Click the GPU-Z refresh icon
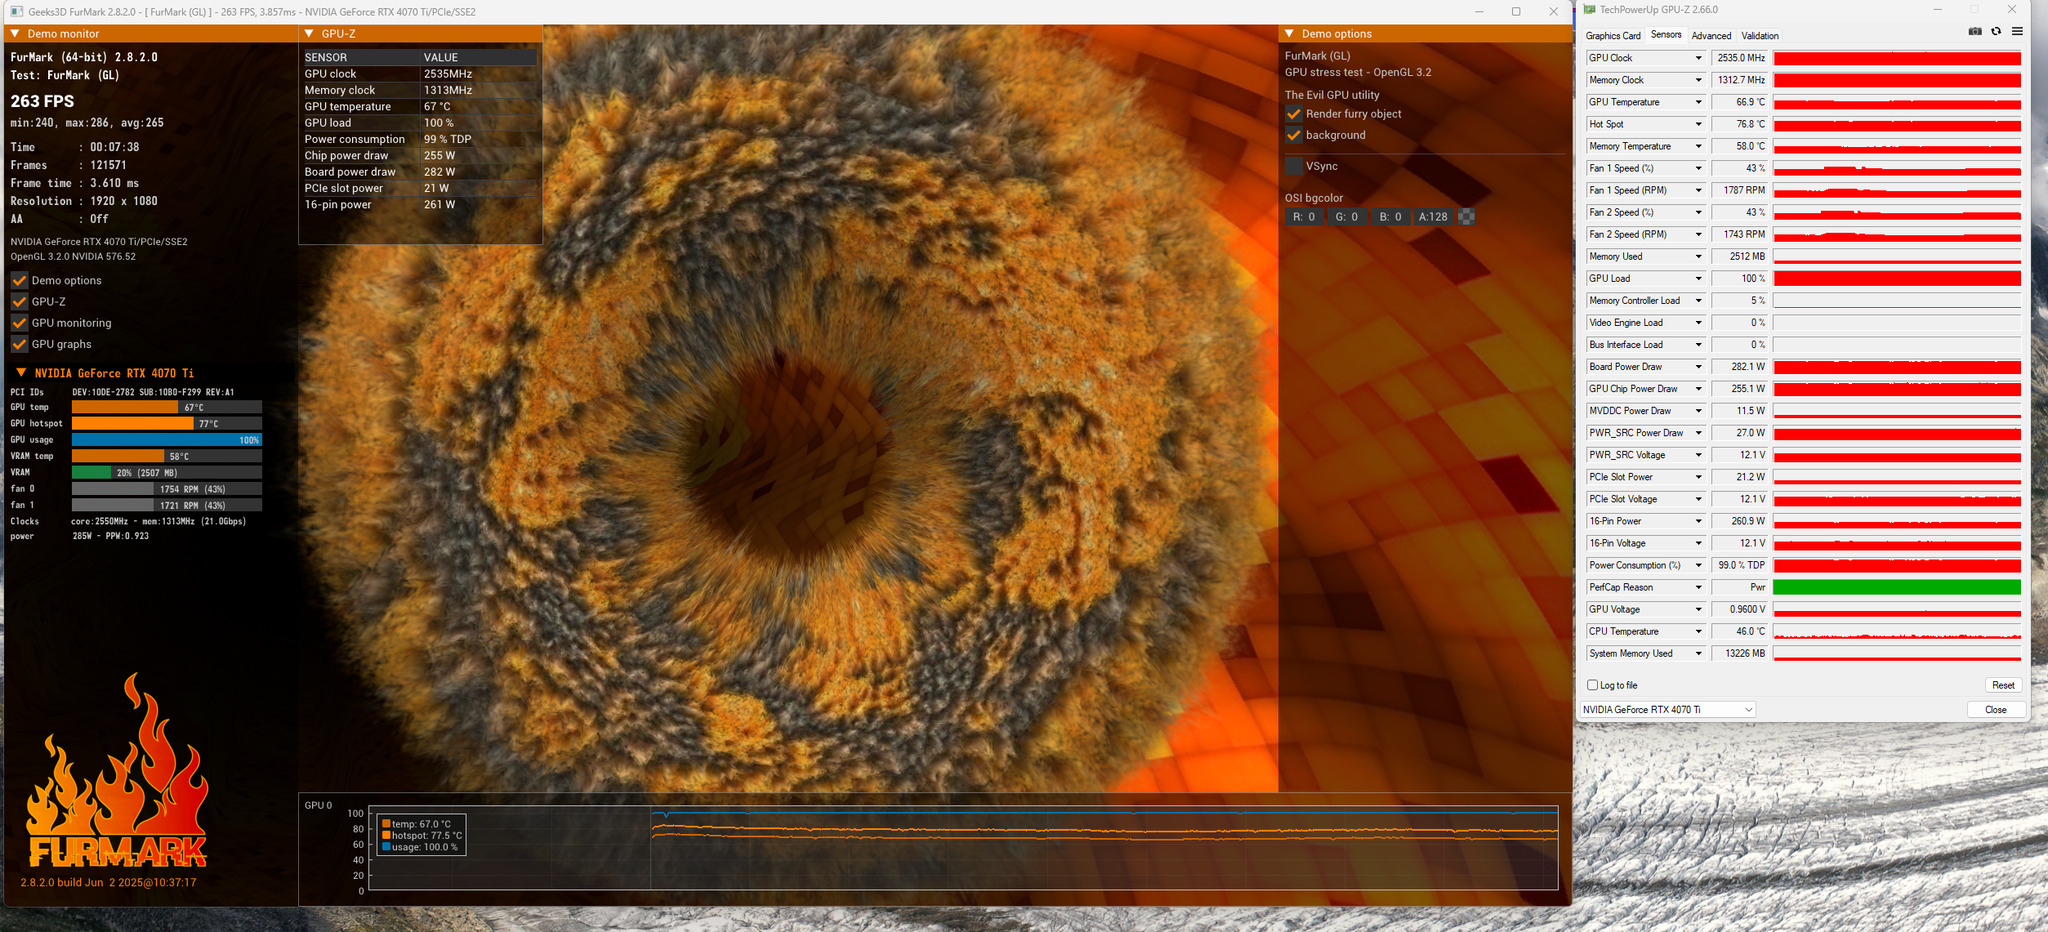Viewport: 2048px width, 932px height. tap(1996, 32)
